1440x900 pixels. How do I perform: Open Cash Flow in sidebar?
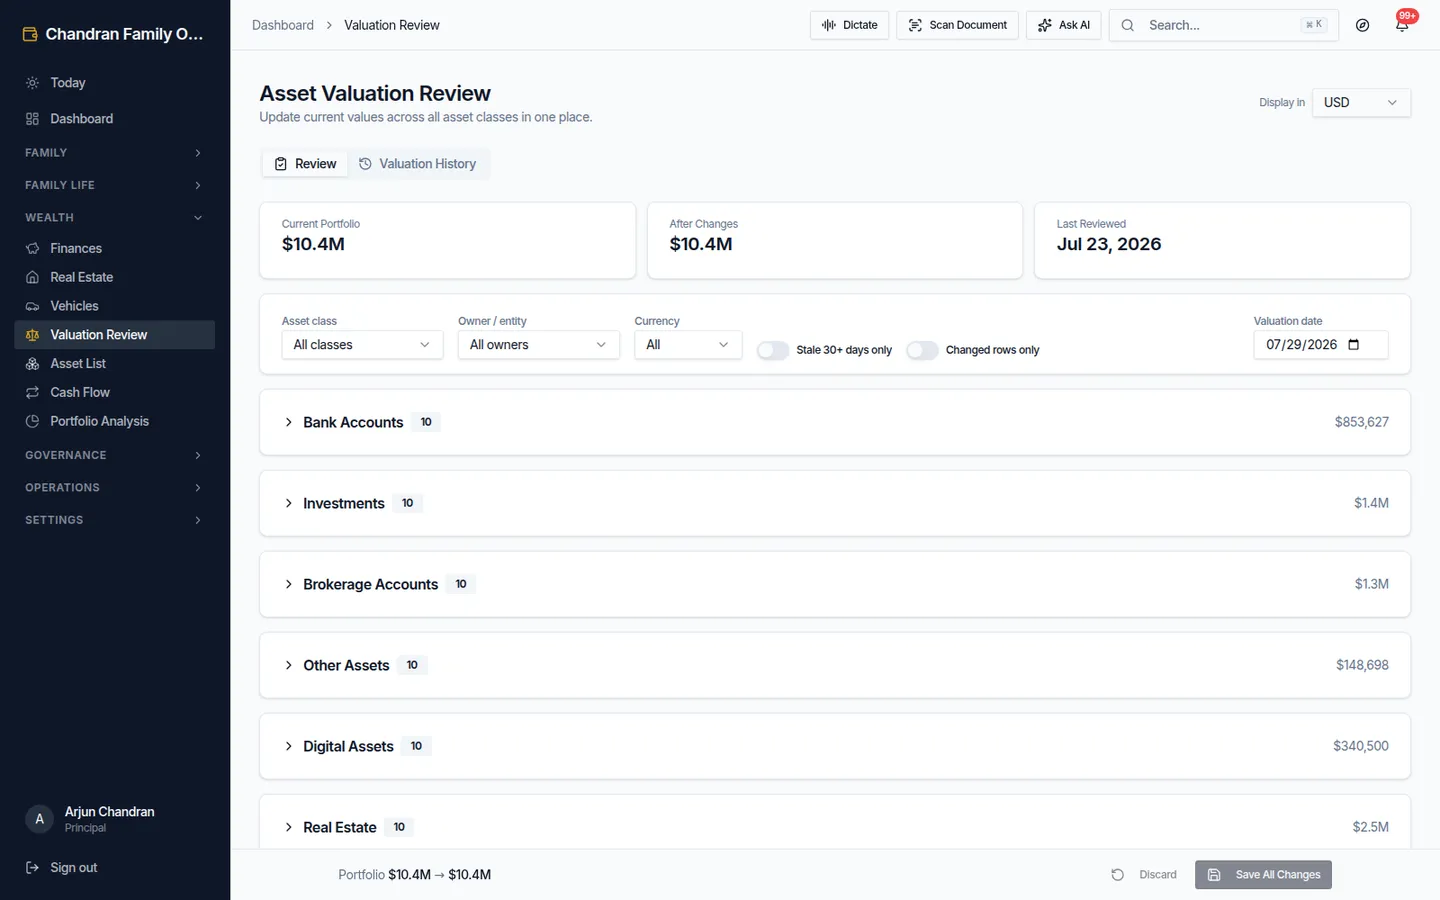(x=115, y=393)
